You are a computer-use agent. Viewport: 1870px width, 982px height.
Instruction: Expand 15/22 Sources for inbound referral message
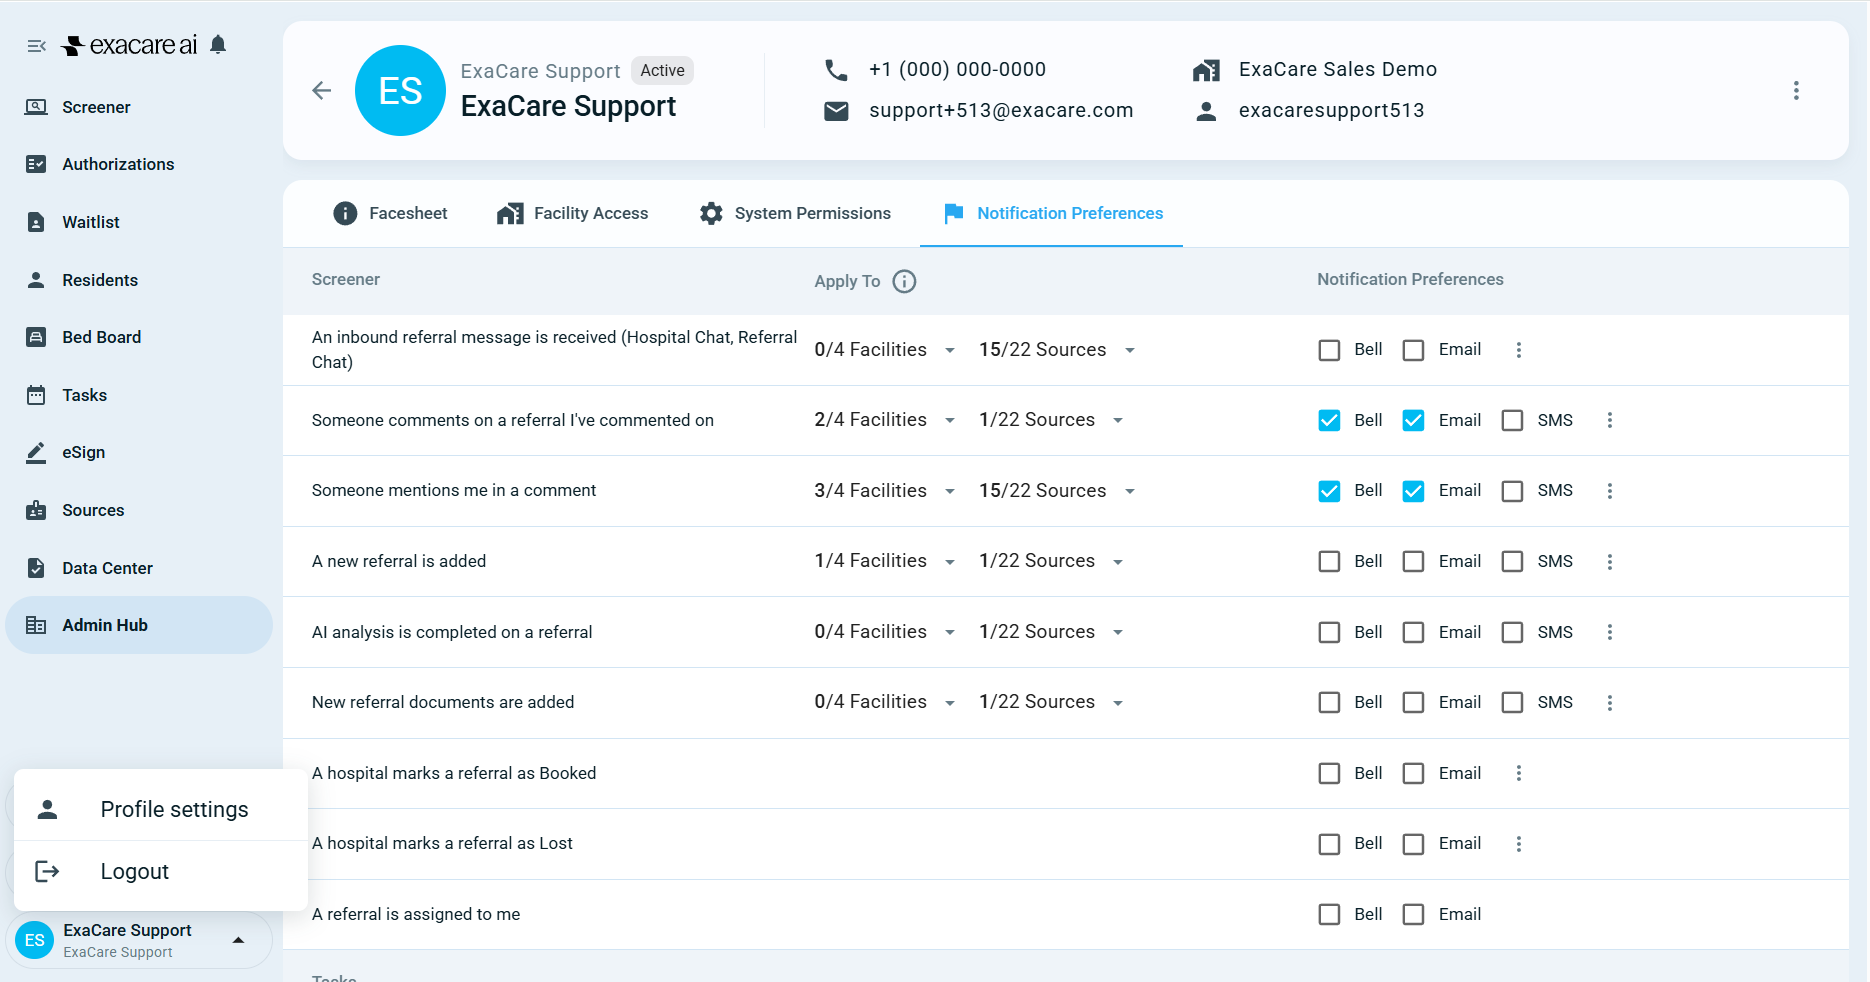(x=1058, y=350)
